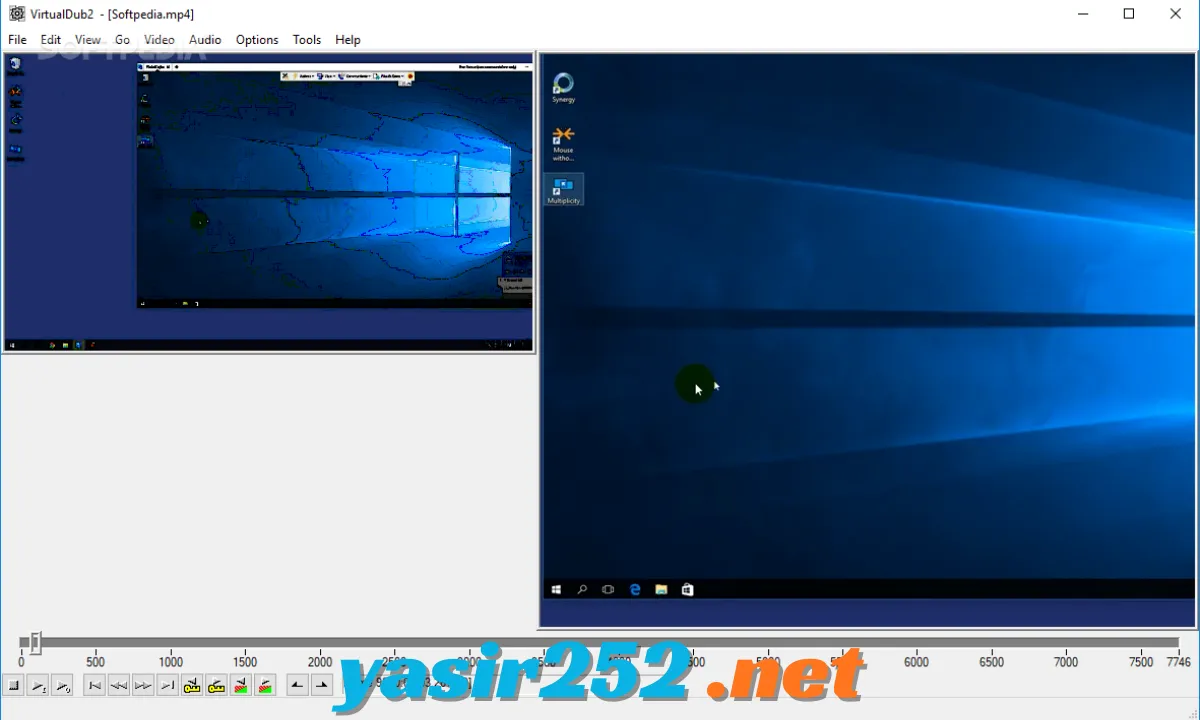The image size is (1200, 720).
Task: Click File Explorer icon in output pane taskbar
Action: pos(661,590)
